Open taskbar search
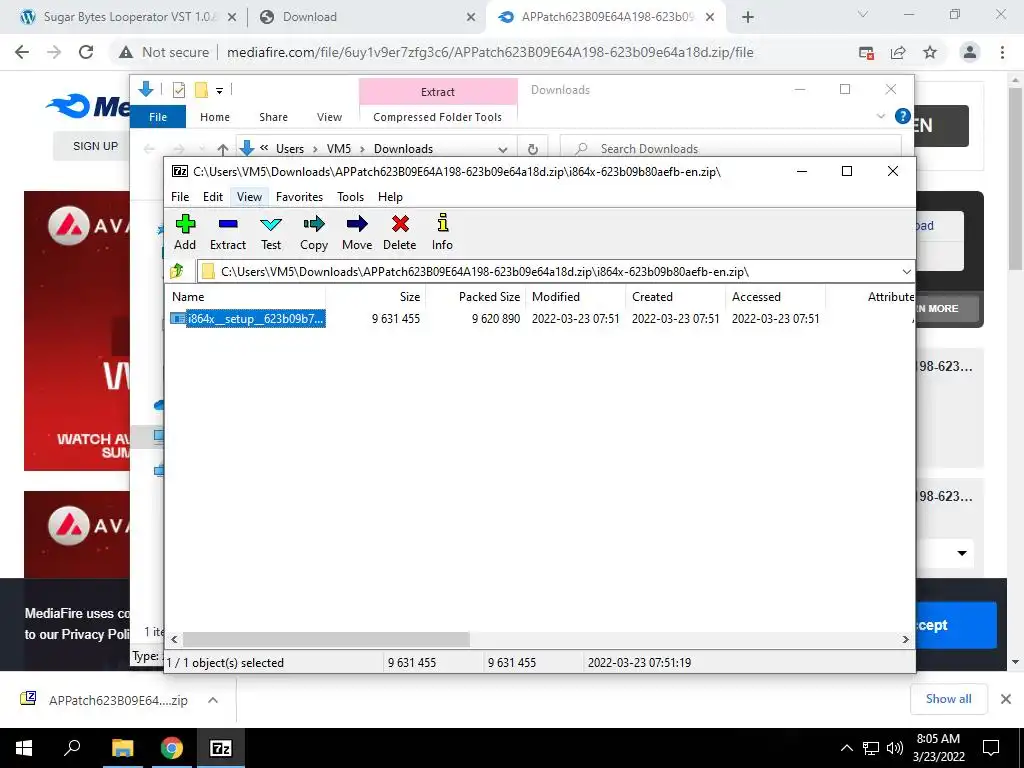Screen dimensions: 1024x768 pyautogui.click(x=72, y=748)
